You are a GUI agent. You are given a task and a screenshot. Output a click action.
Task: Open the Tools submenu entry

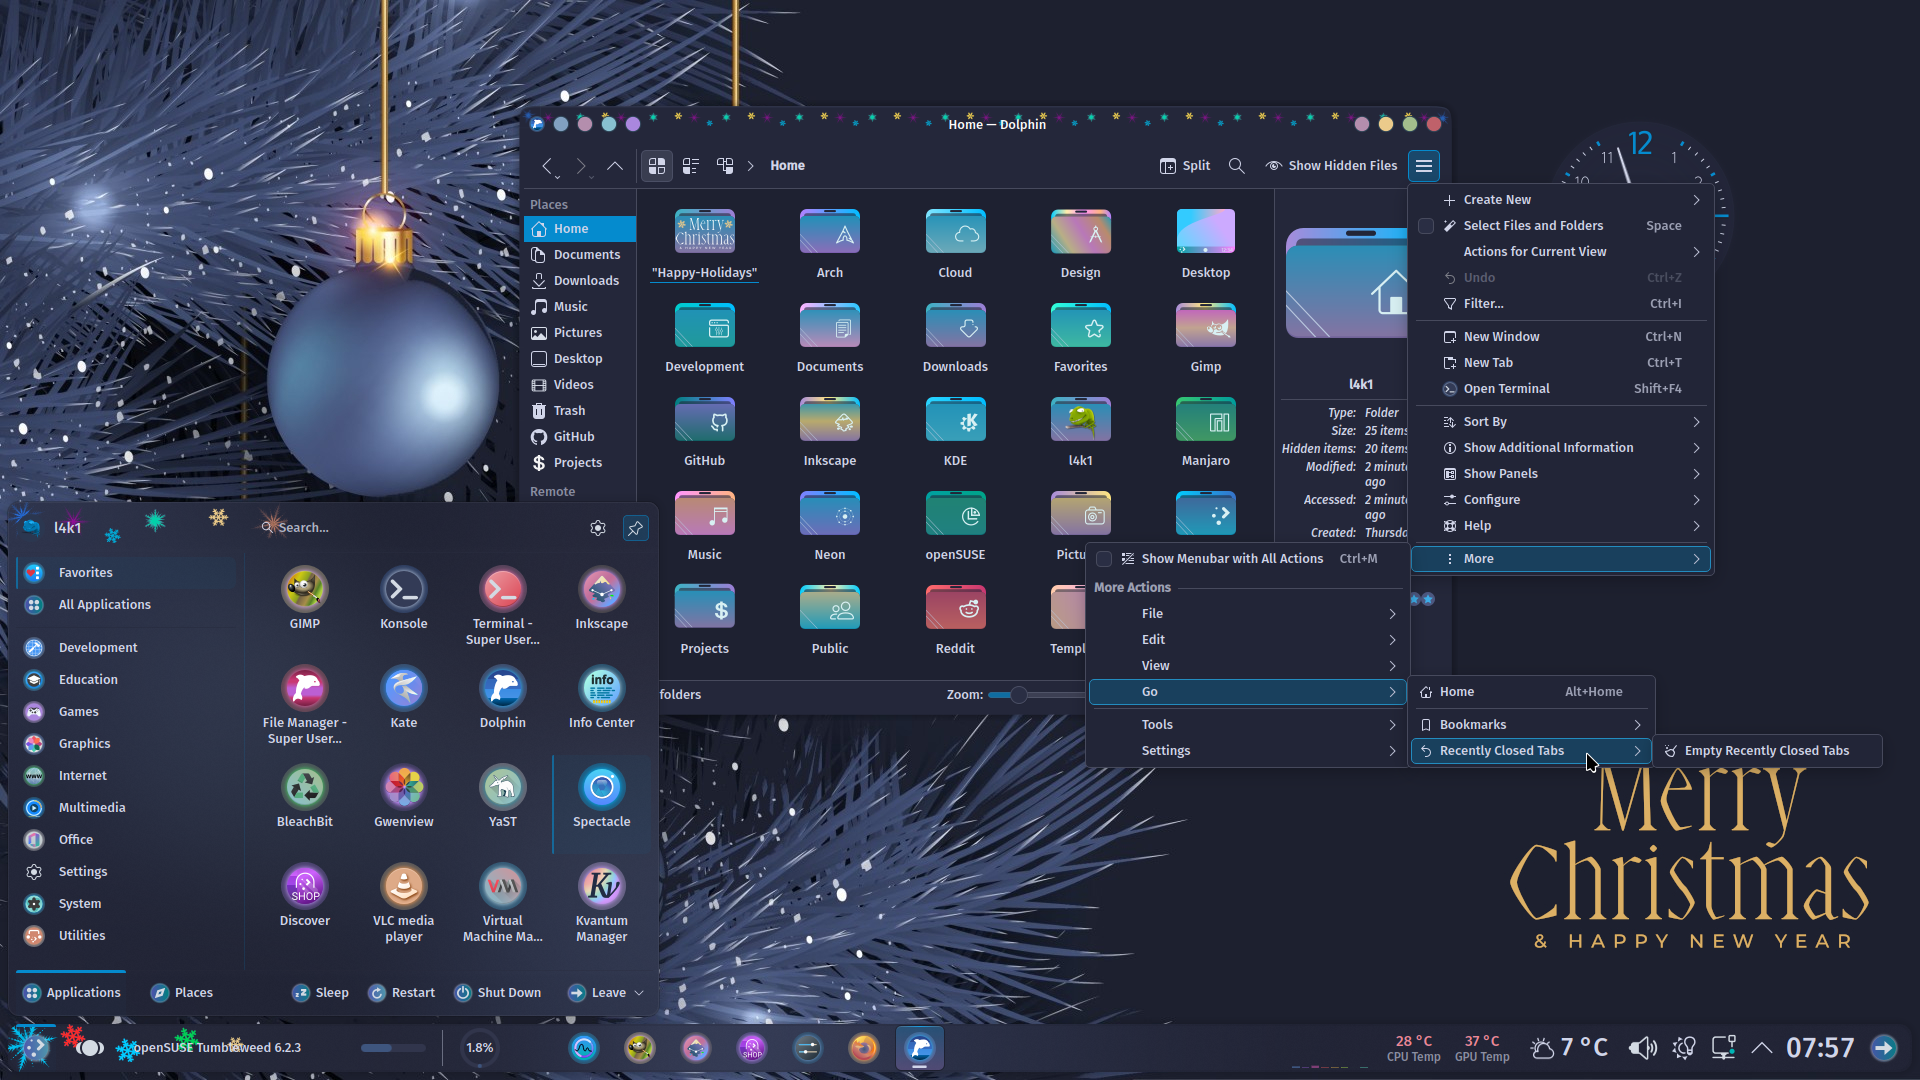(x=1248, y=725)
